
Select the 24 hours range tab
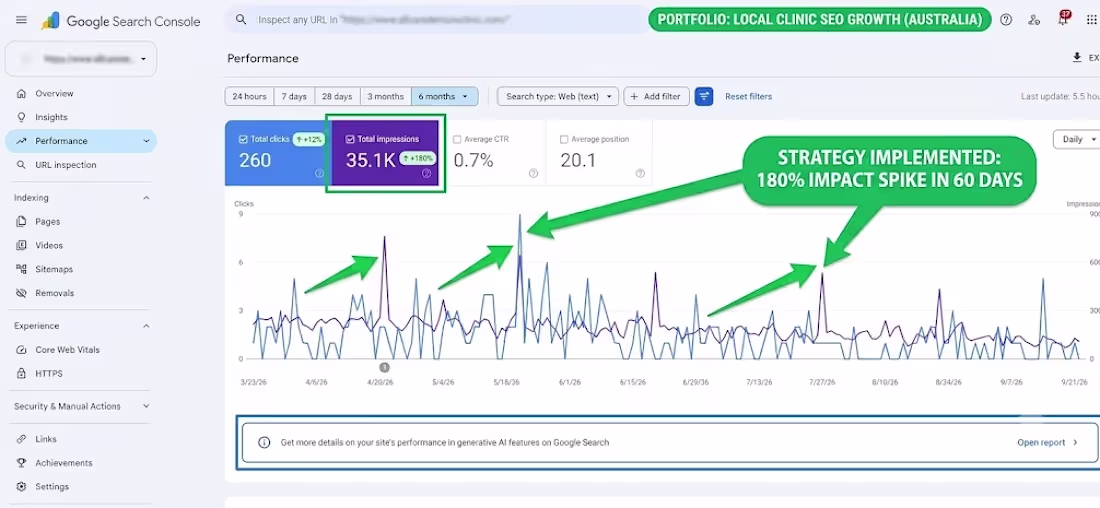click(249, 96)
